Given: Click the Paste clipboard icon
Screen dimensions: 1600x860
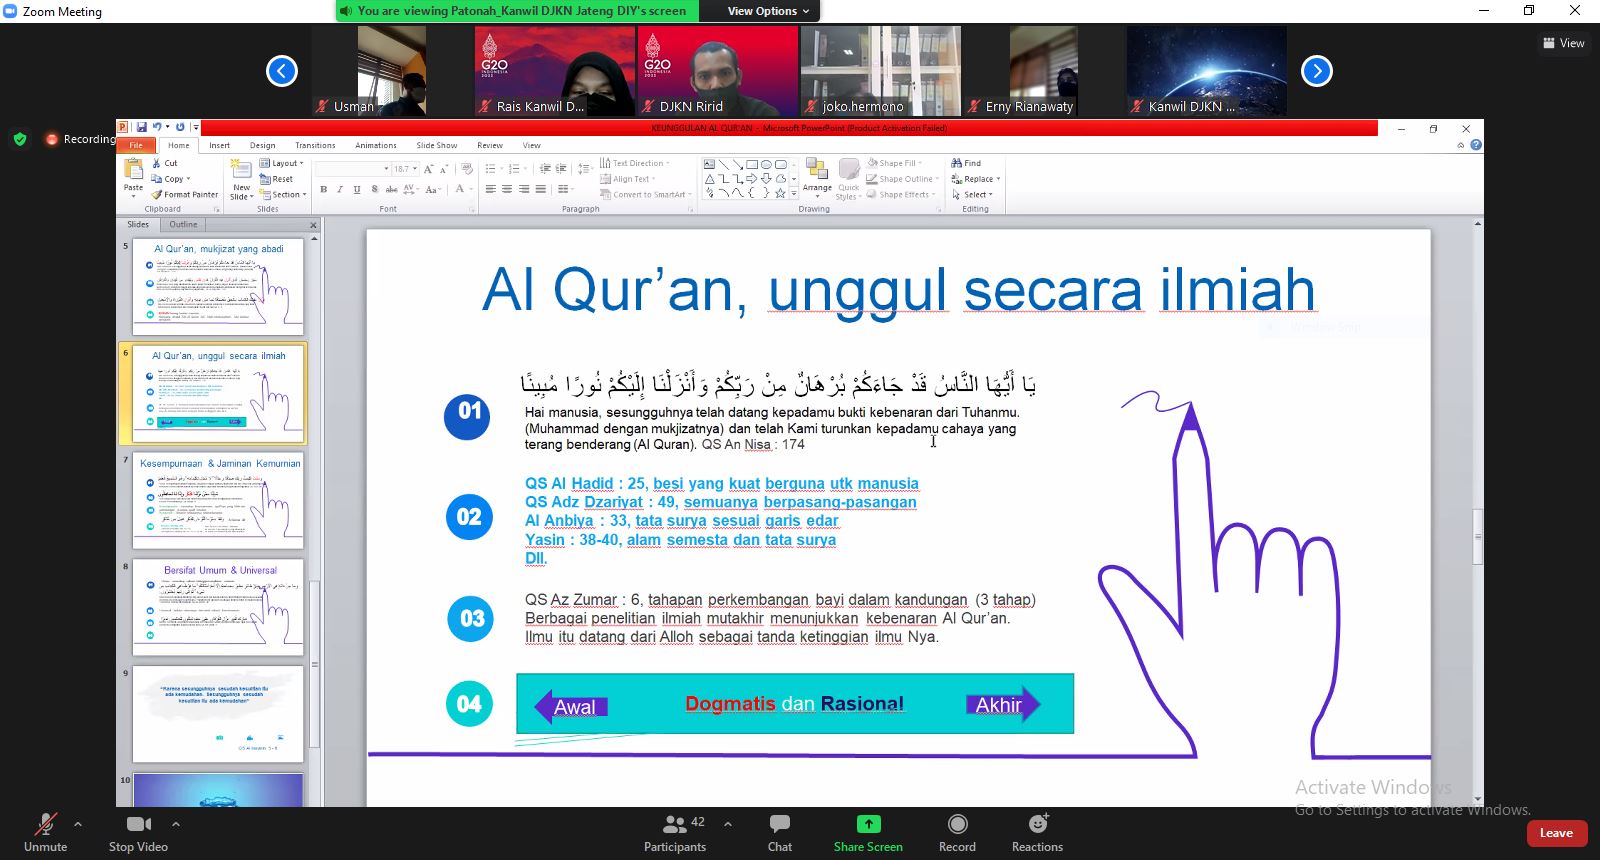Looking at the screenshot, I should [x=133, y=170].
